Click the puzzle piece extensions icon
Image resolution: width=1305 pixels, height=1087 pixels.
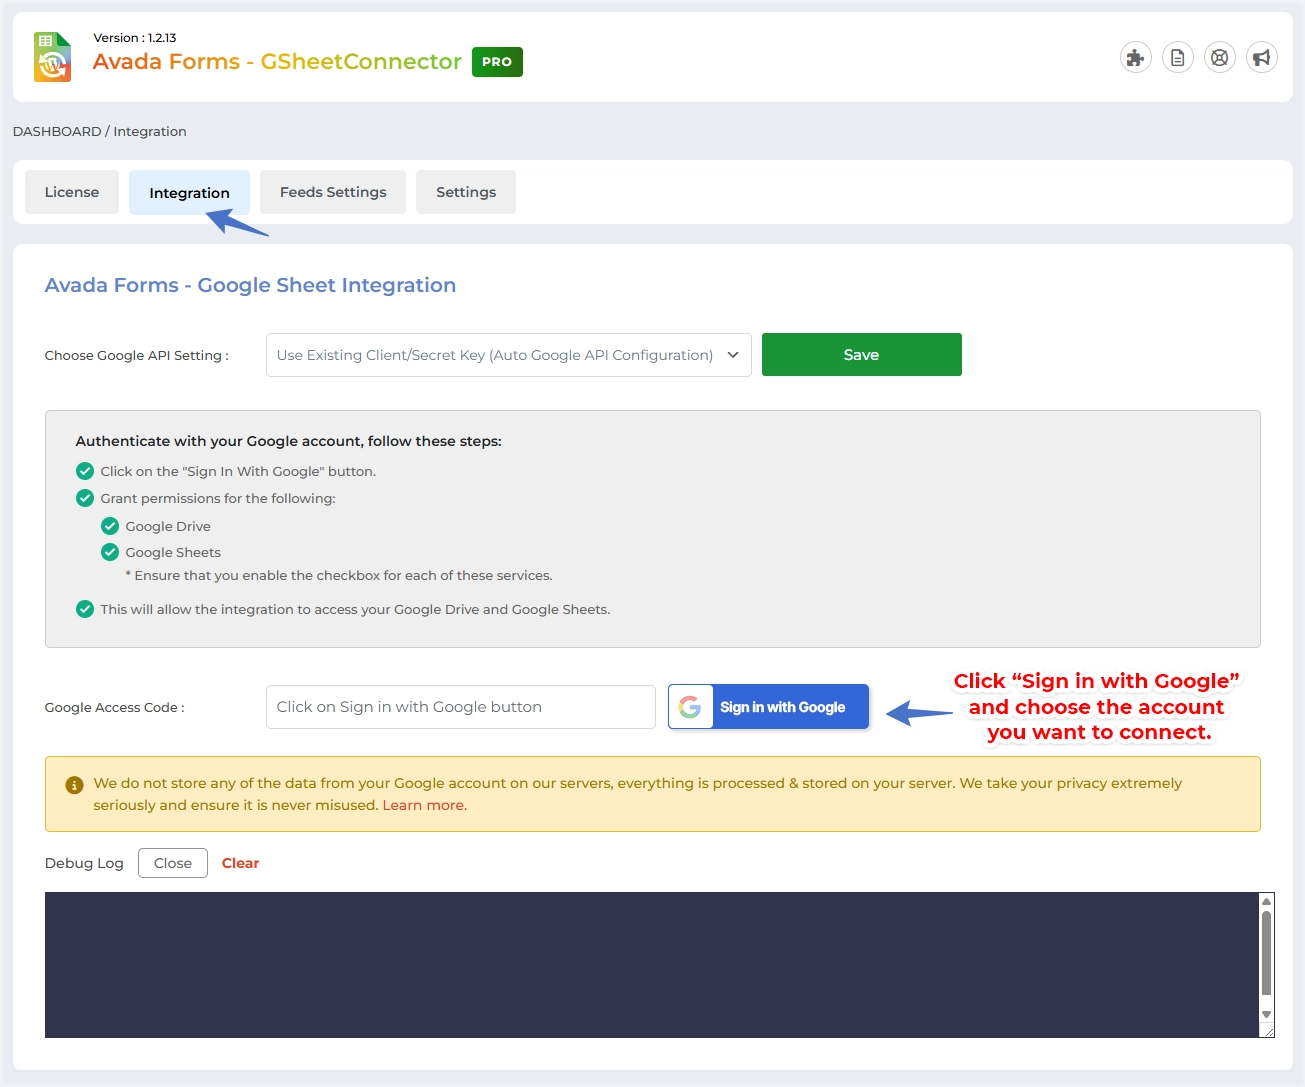(1135, 58)
